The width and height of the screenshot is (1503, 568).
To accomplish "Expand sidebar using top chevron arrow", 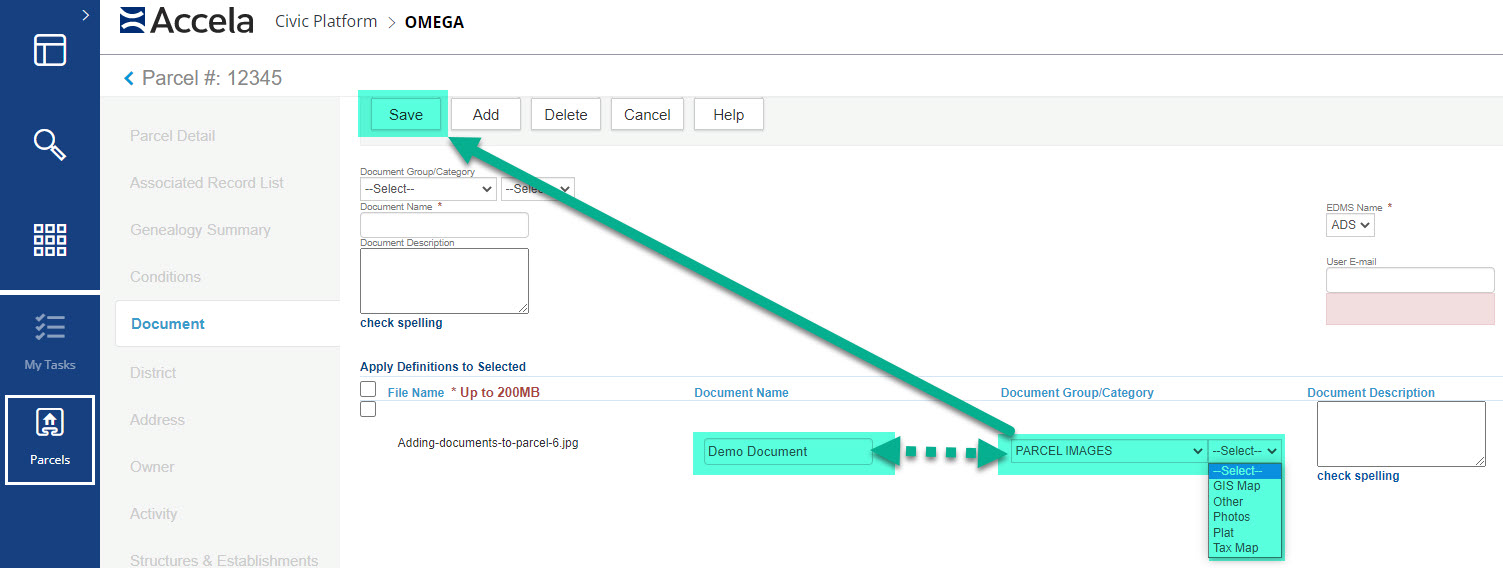I will click(x=85, y=15).
